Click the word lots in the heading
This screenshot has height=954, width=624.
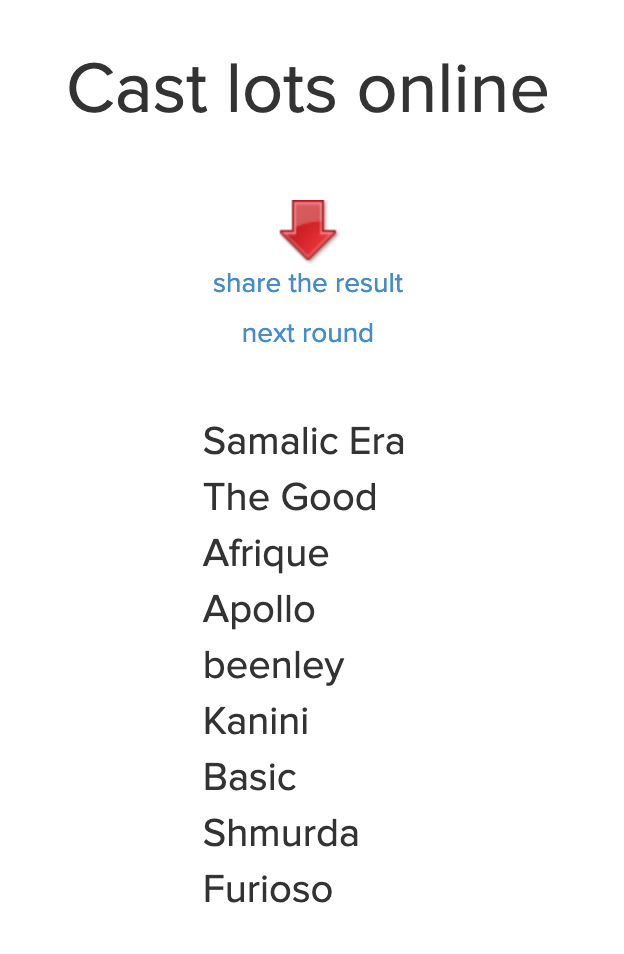tap(282, 89)
